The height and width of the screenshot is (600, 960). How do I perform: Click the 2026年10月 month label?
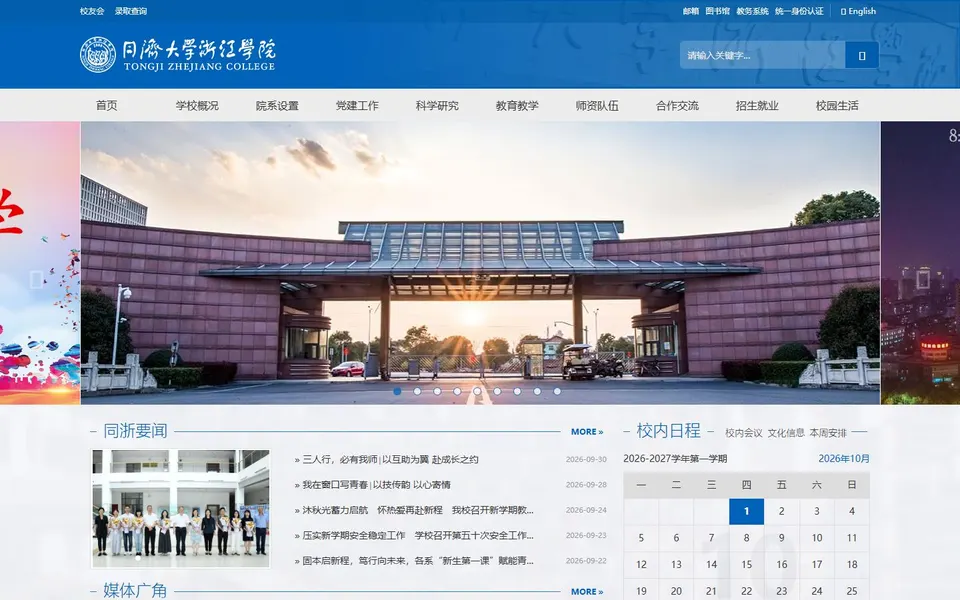pyautogui.click(x=844, y=459)
